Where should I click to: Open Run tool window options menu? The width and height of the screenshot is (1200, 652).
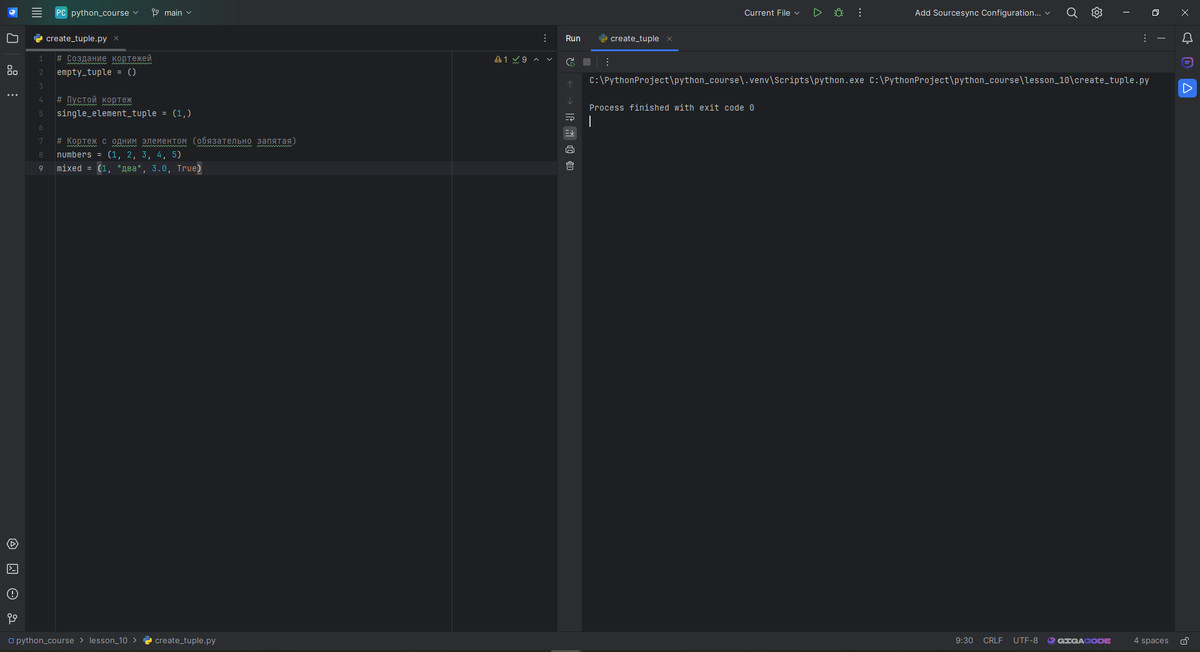point(1145,39)
